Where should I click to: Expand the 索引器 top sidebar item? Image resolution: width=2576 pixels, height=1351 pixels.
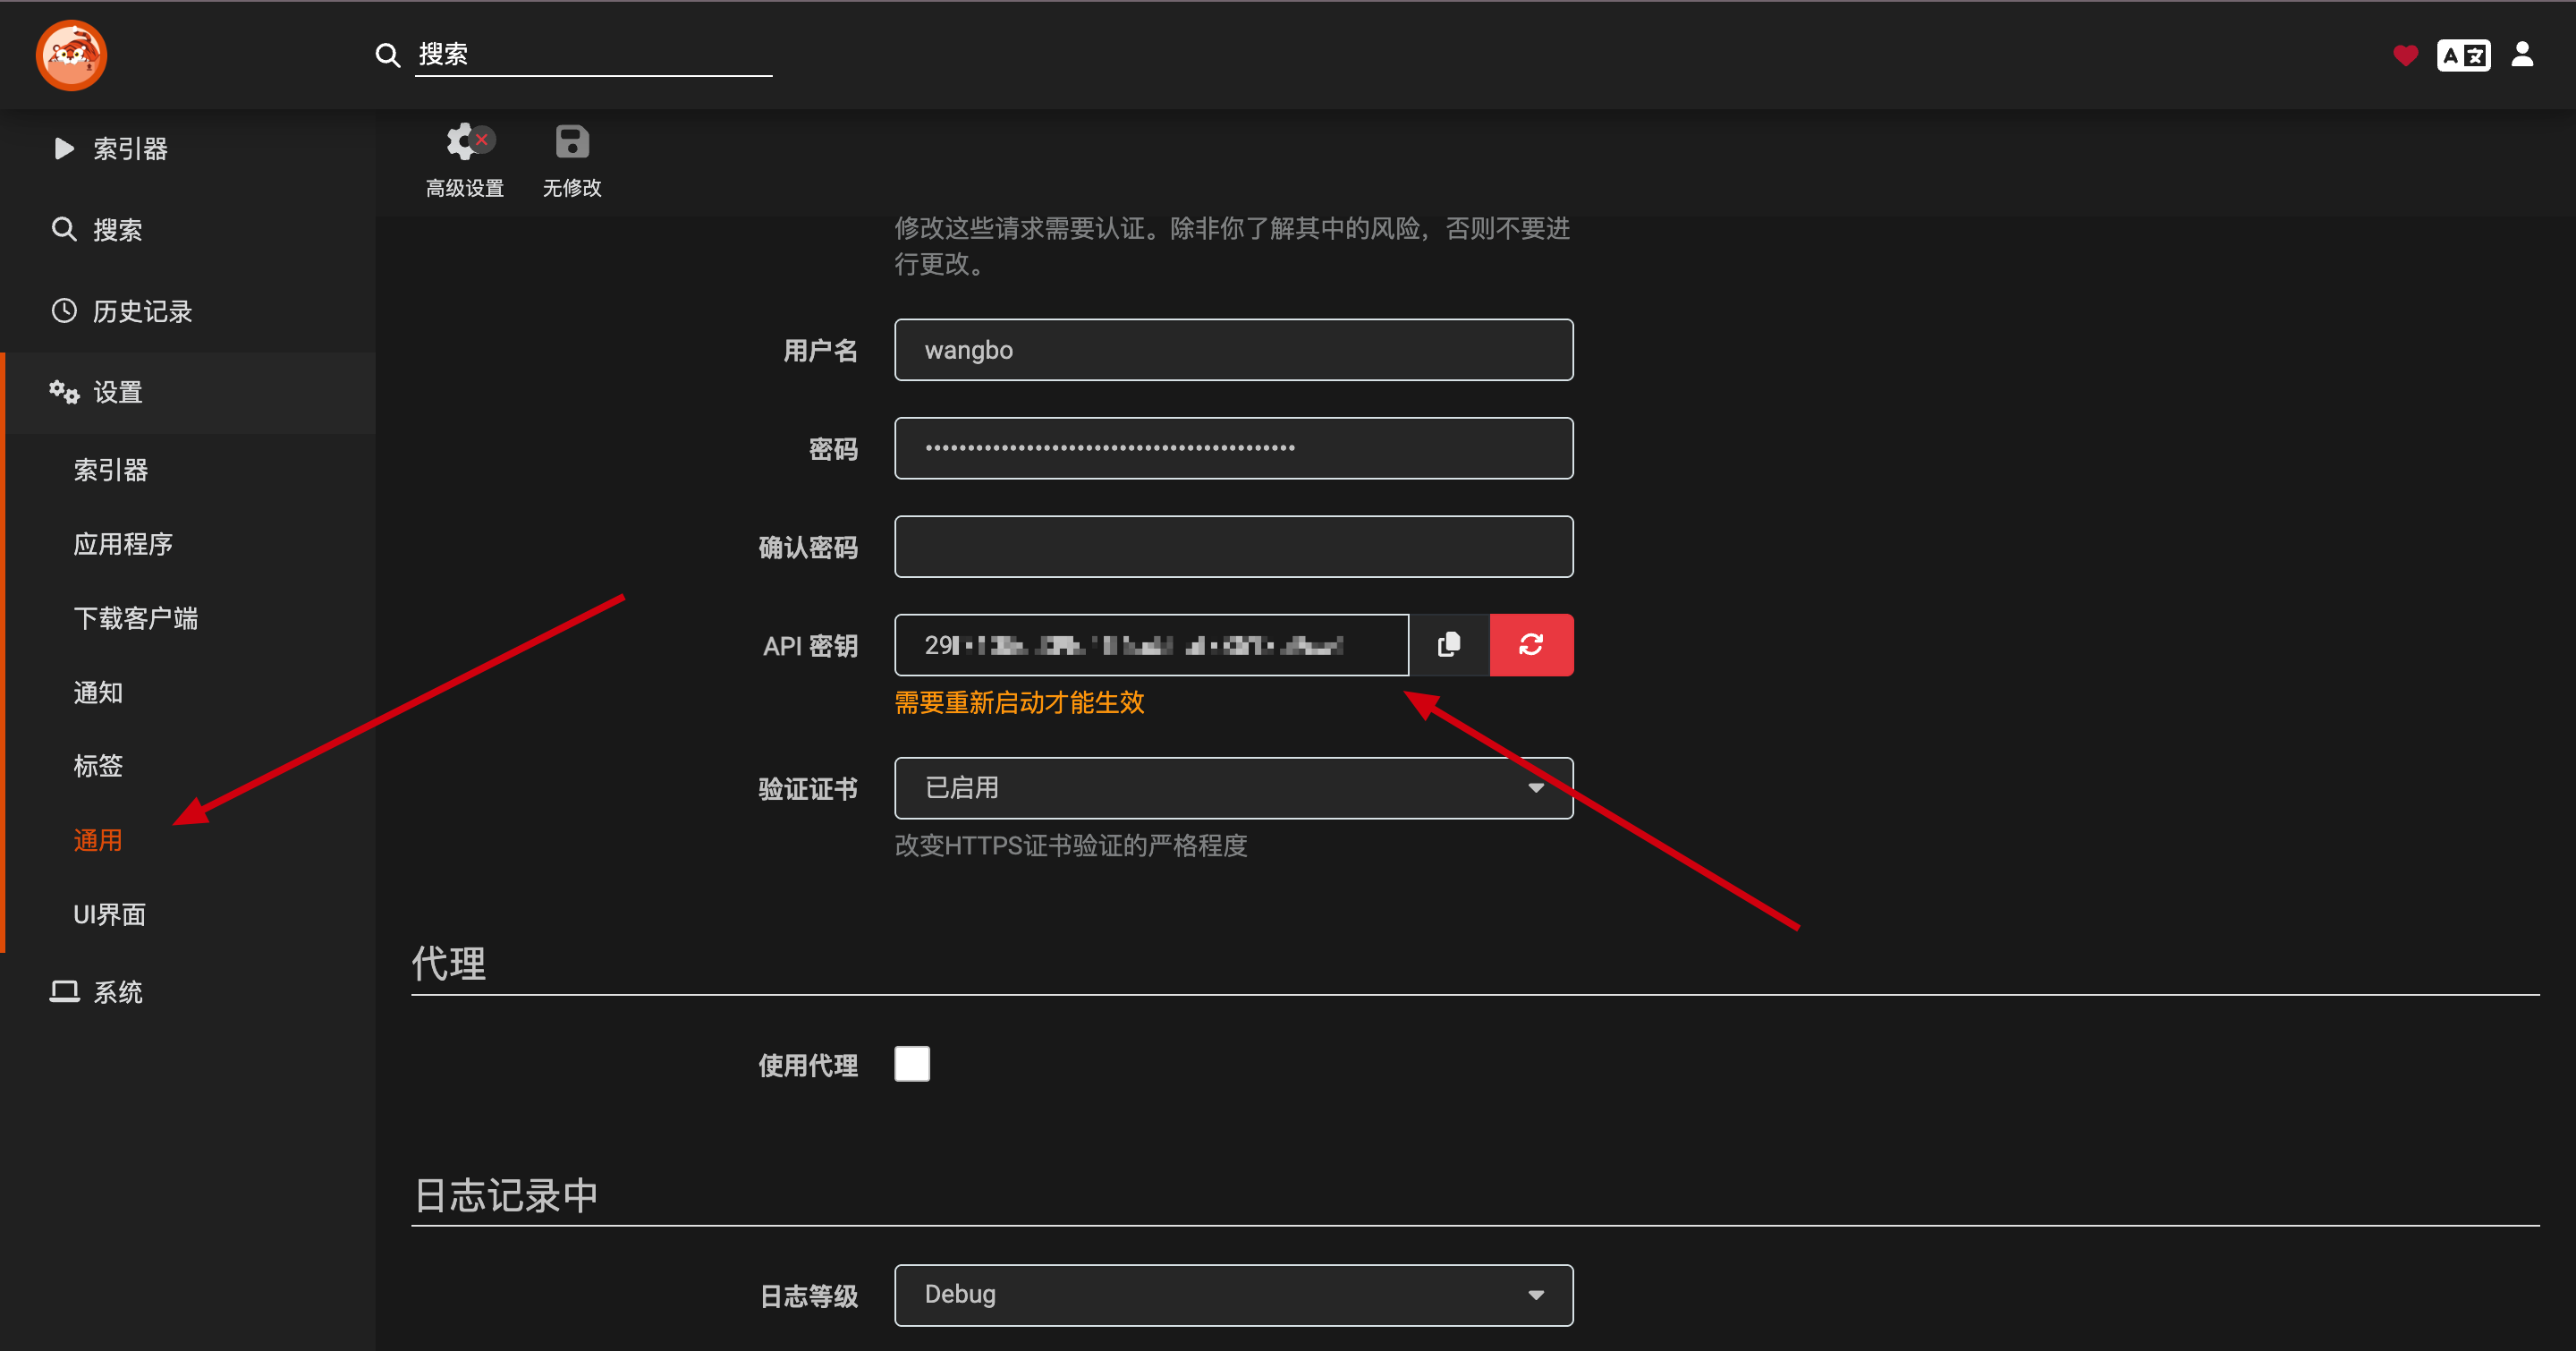(130, 149)
